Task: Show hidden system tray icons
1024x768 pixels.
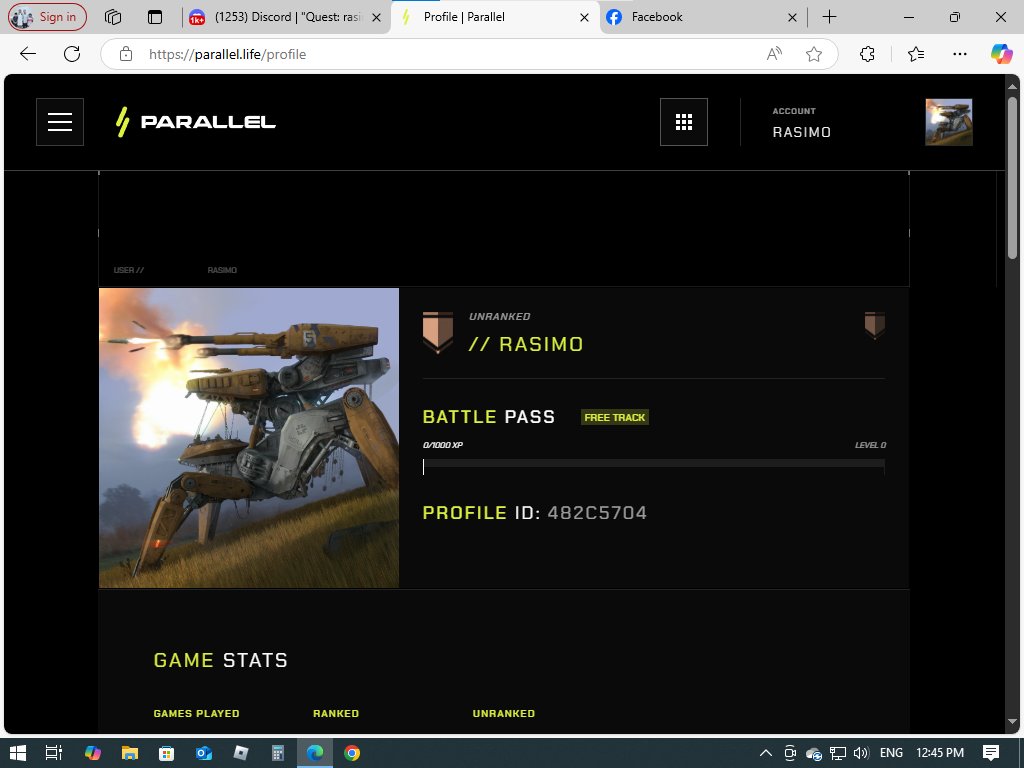Action: [x=765, y=753]
